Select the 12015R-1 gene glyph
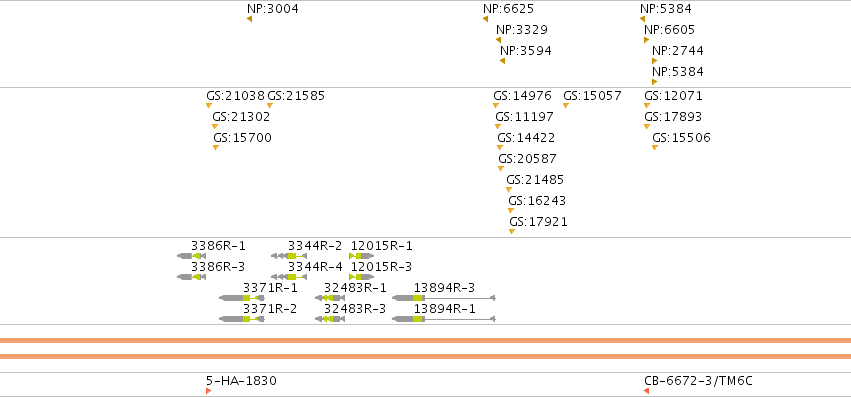Image resolution: width=851 pixels, height=397 pixels. (361, 256)
